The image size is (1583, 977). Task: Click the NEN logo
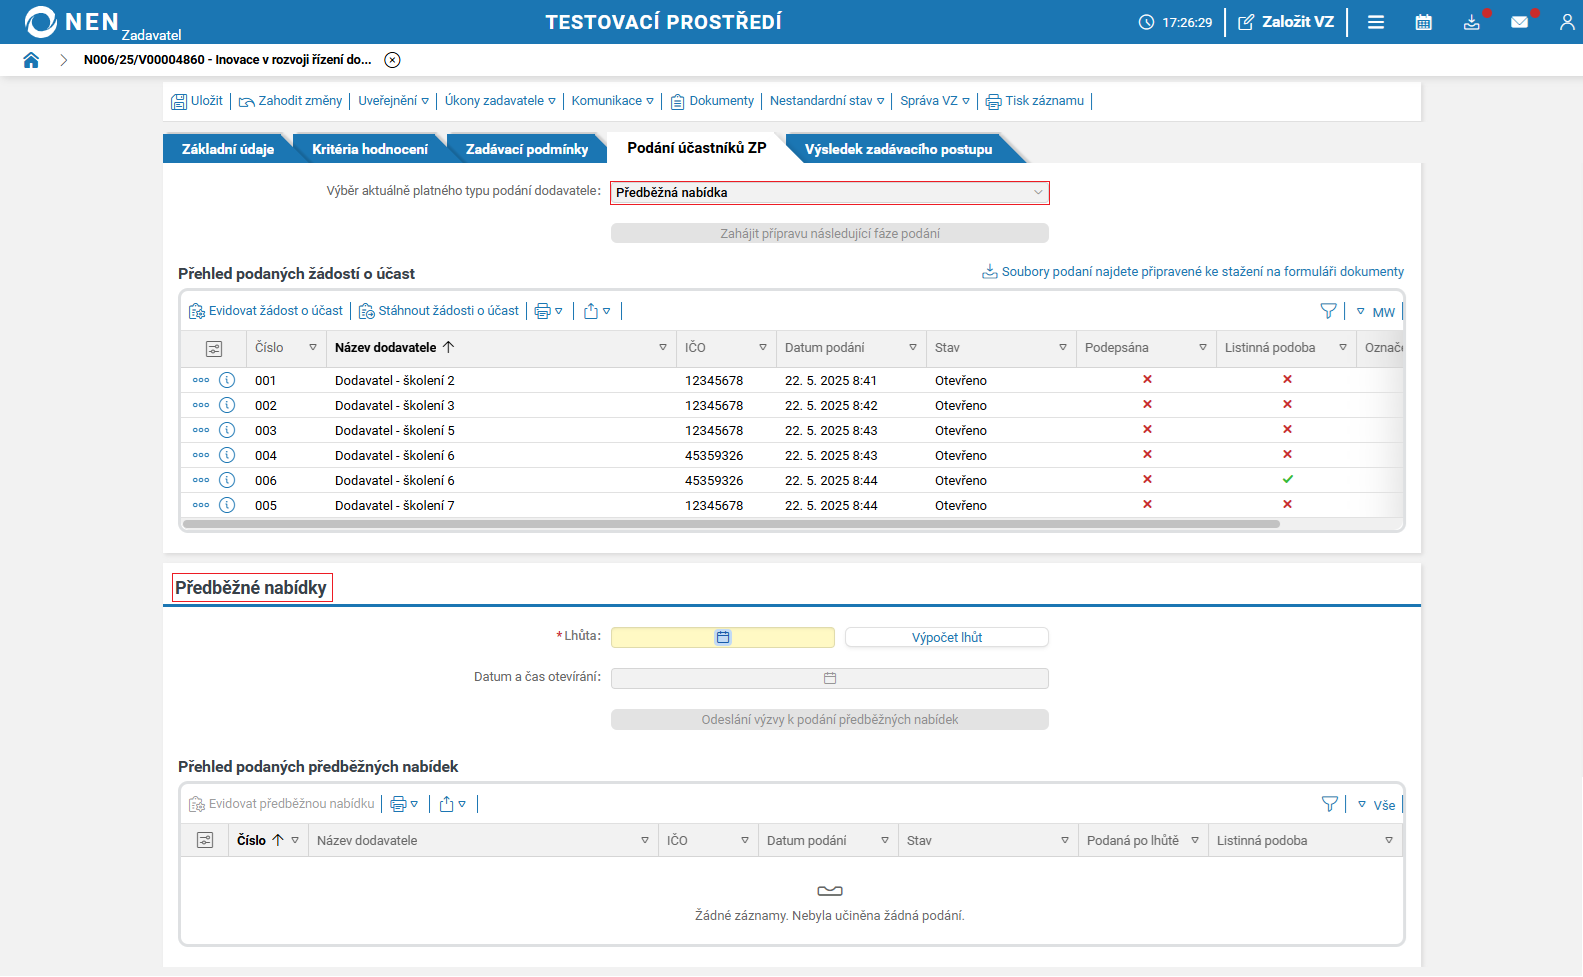(72, 22)
